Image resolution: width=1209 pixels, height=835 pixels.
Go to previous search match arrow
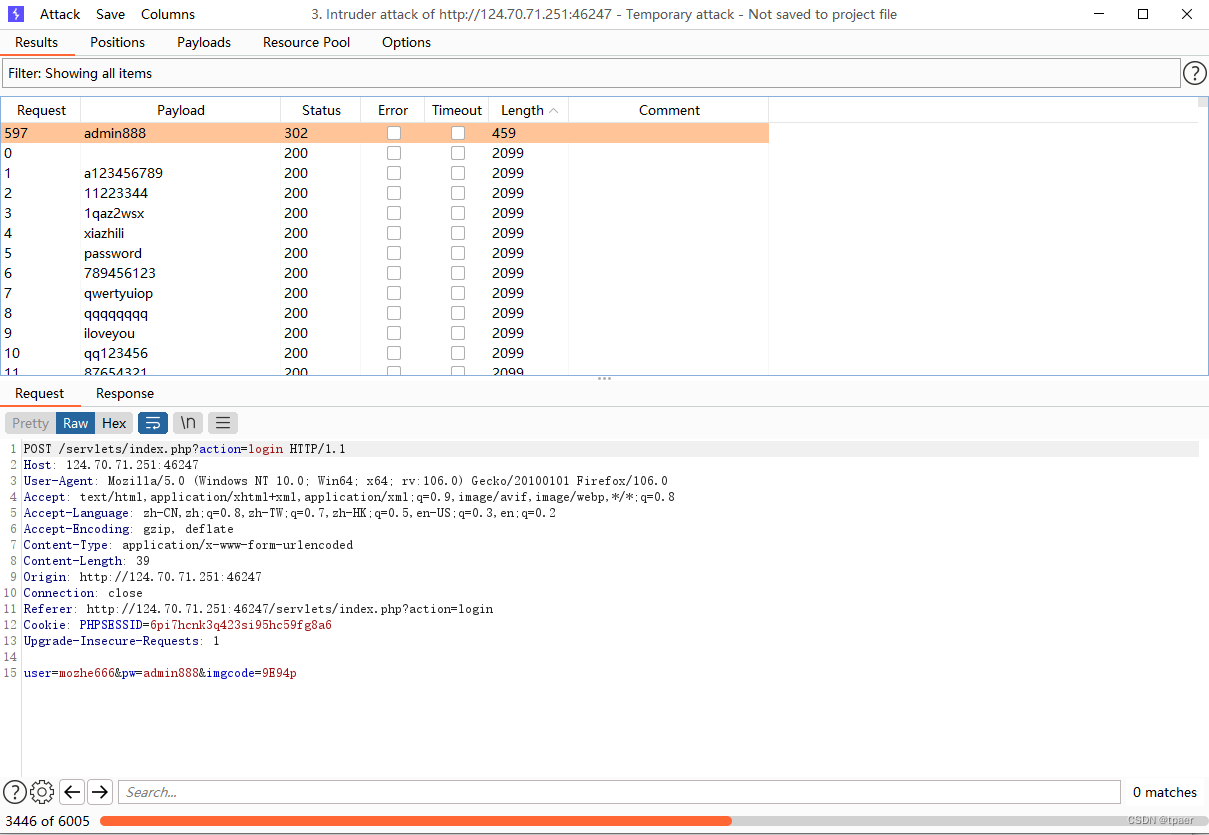tap(72, 792)
